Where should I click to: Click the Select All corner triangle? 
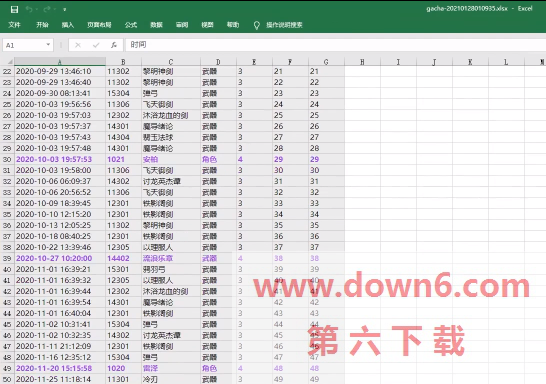point(10,62)
